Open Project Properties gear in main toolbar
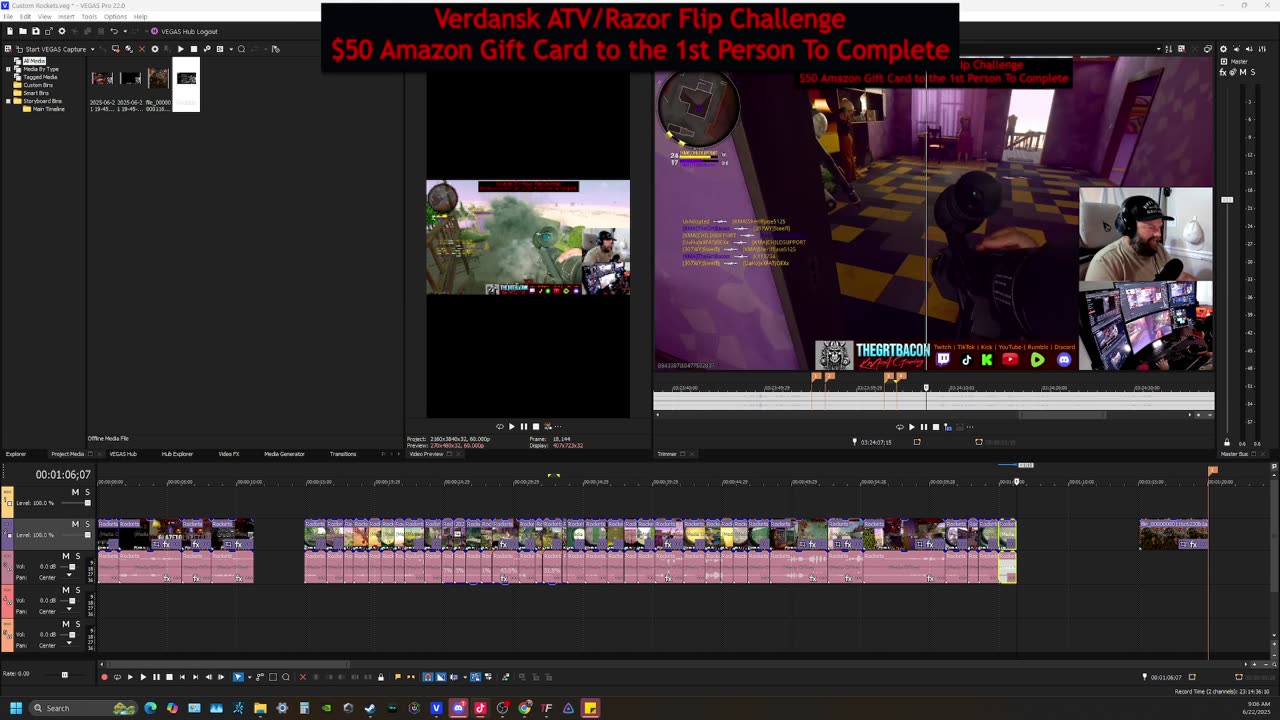Viewport: 1280px width, 720px height. click(62, 31)
